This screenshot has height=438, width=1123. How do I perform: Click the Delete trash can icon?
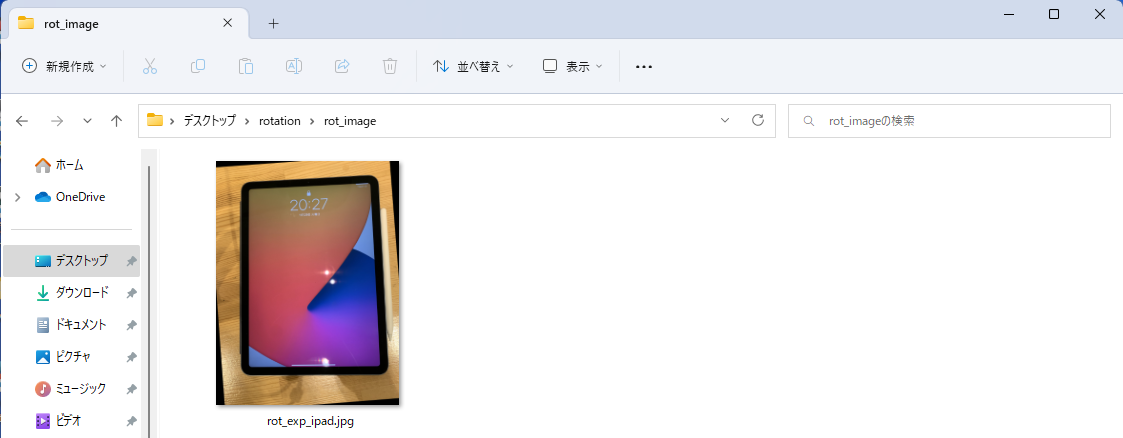pyautogui.click(x=390, y=67)
